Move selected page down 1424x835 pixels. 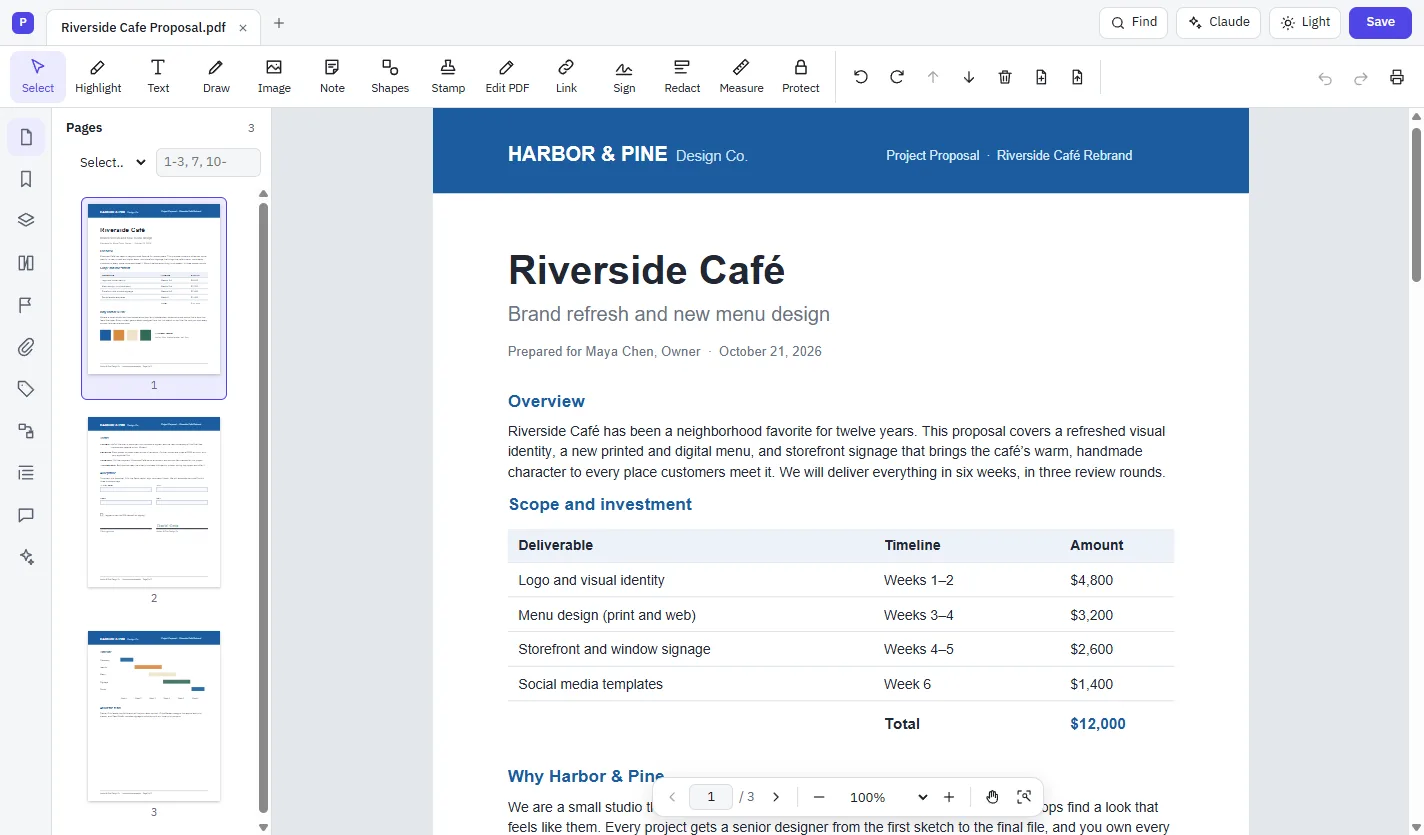tap(969, 77)
